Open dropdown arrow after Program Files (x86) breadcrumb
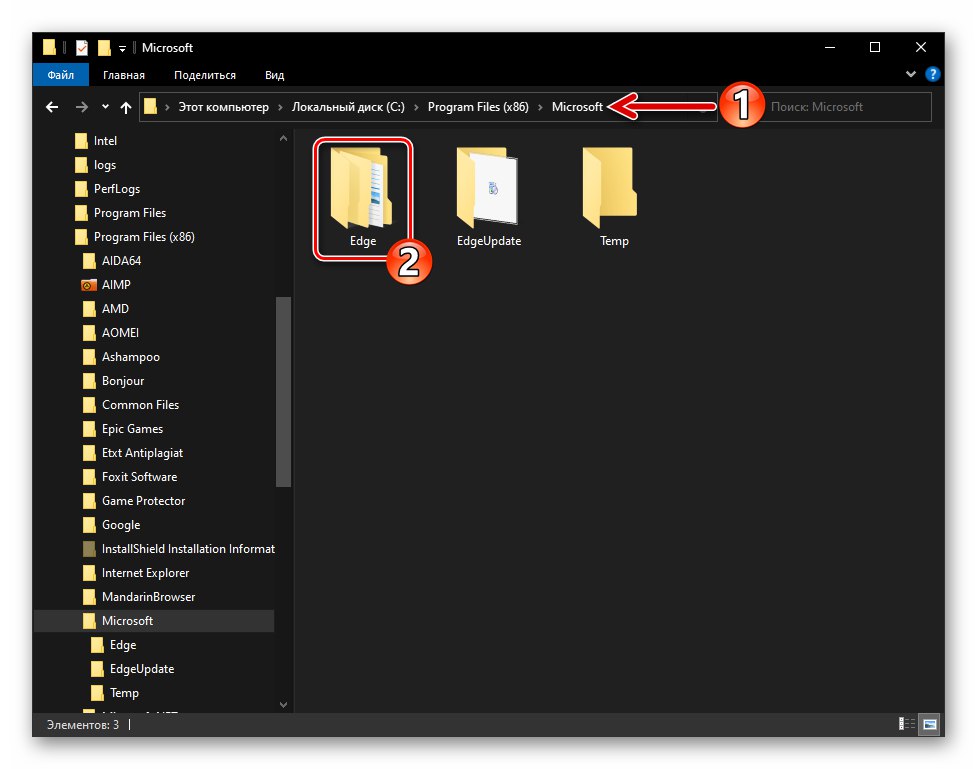The height and width of the screenshot is (769, 977). [540, 108]
